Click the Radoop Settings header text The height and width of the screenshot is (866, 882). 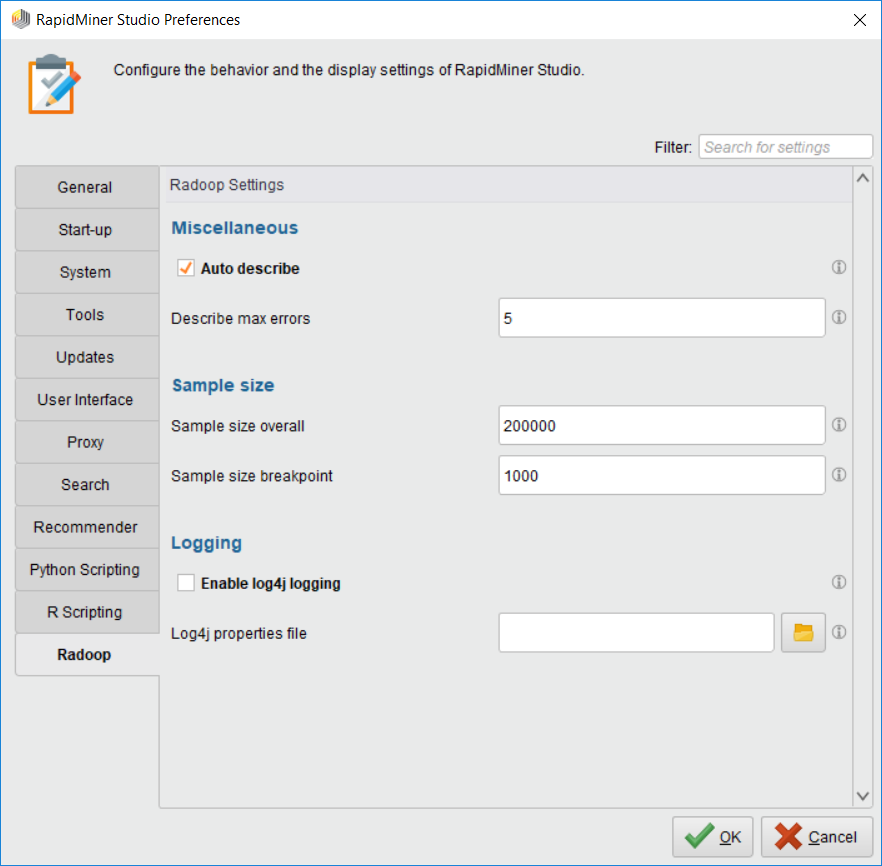227,185
